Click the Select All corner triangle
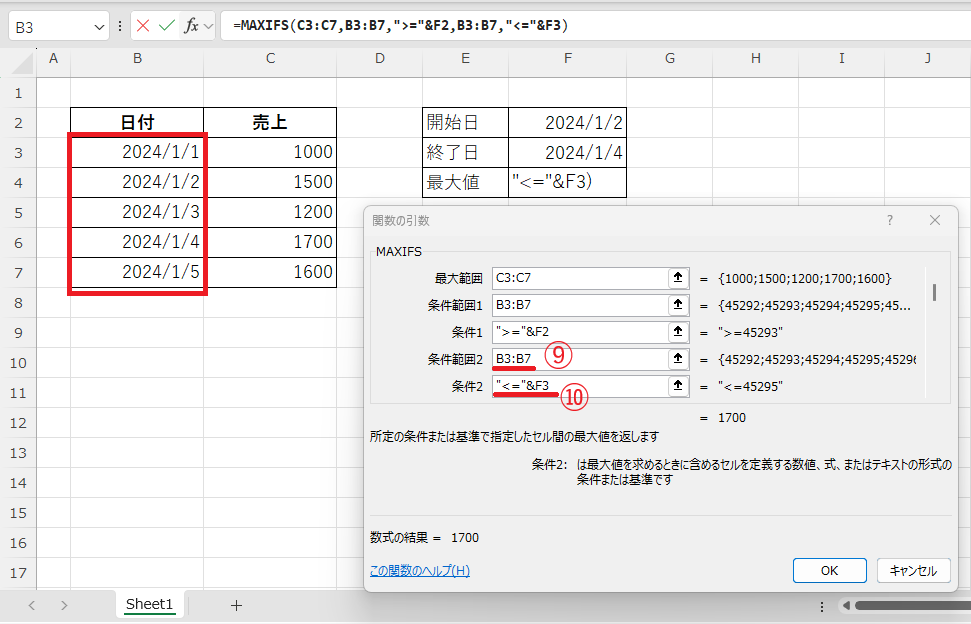This screenshot has height=624, width=971. point(24,64)
